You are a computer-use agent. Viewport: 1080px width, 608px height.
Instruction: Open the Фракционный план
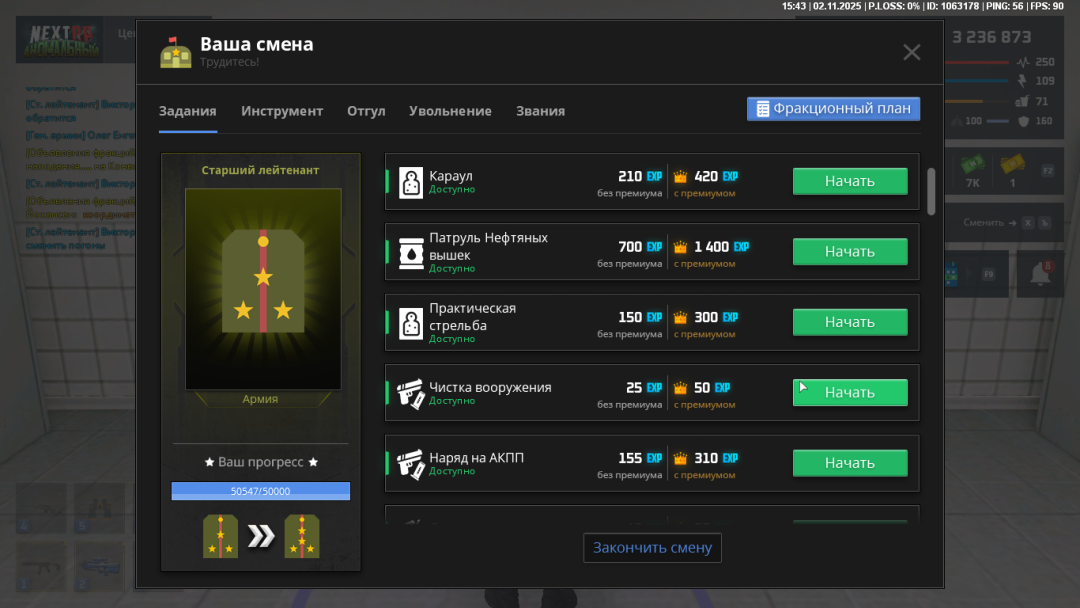coord(833,109)
